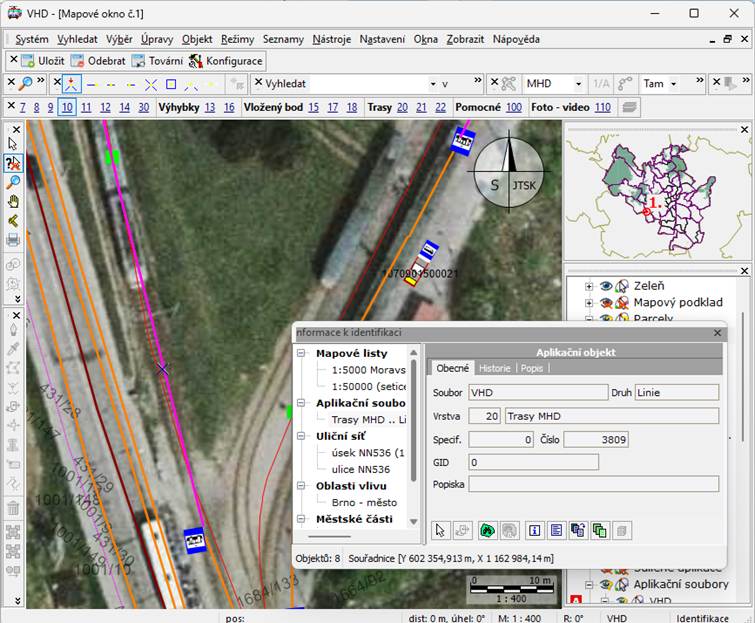This screenshot has width=755, height=623.
Task: Toggle visibility eye of Zeleň layer
Action: [605, 286]
